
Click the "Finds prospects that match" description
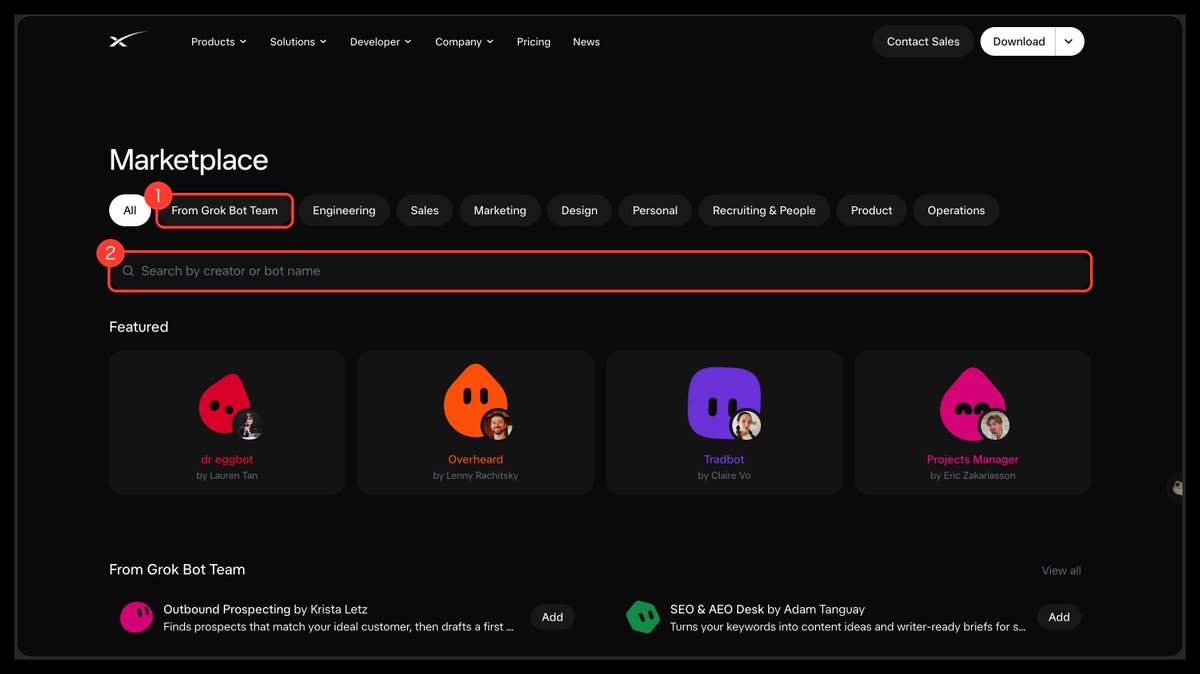(339, 627)
